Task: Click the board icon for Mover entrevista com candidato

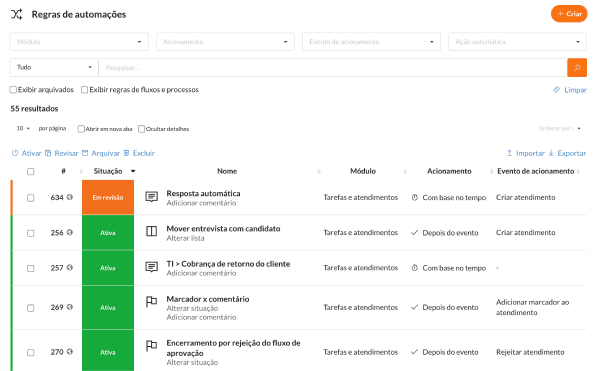Action: point(152,231)
